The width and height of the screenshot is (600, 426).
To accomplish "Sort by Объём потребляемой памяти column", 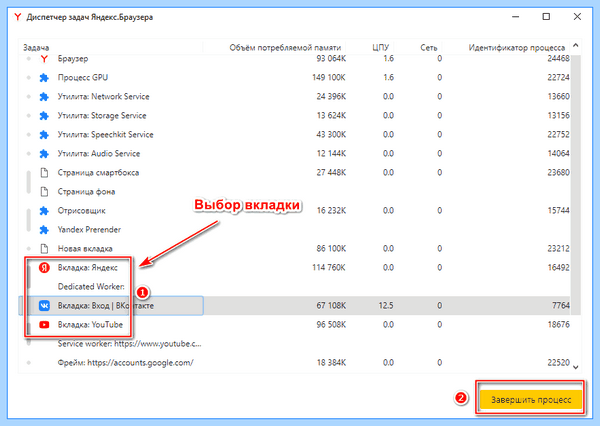I will pyautogui.click(x=285, y=47).
